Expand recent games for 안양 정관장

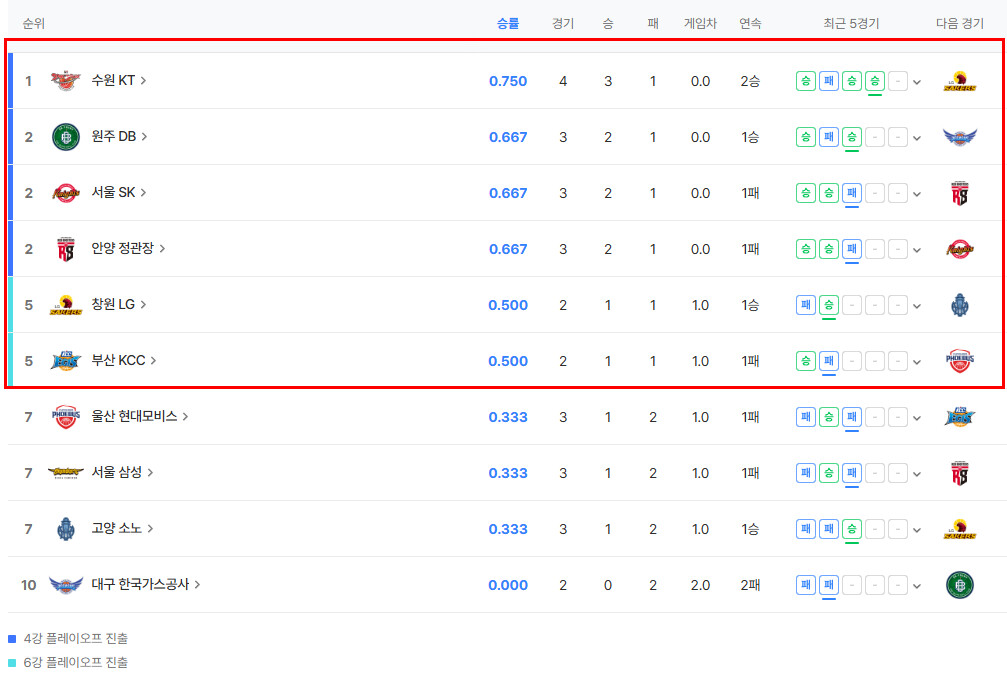tap(916, 250)
